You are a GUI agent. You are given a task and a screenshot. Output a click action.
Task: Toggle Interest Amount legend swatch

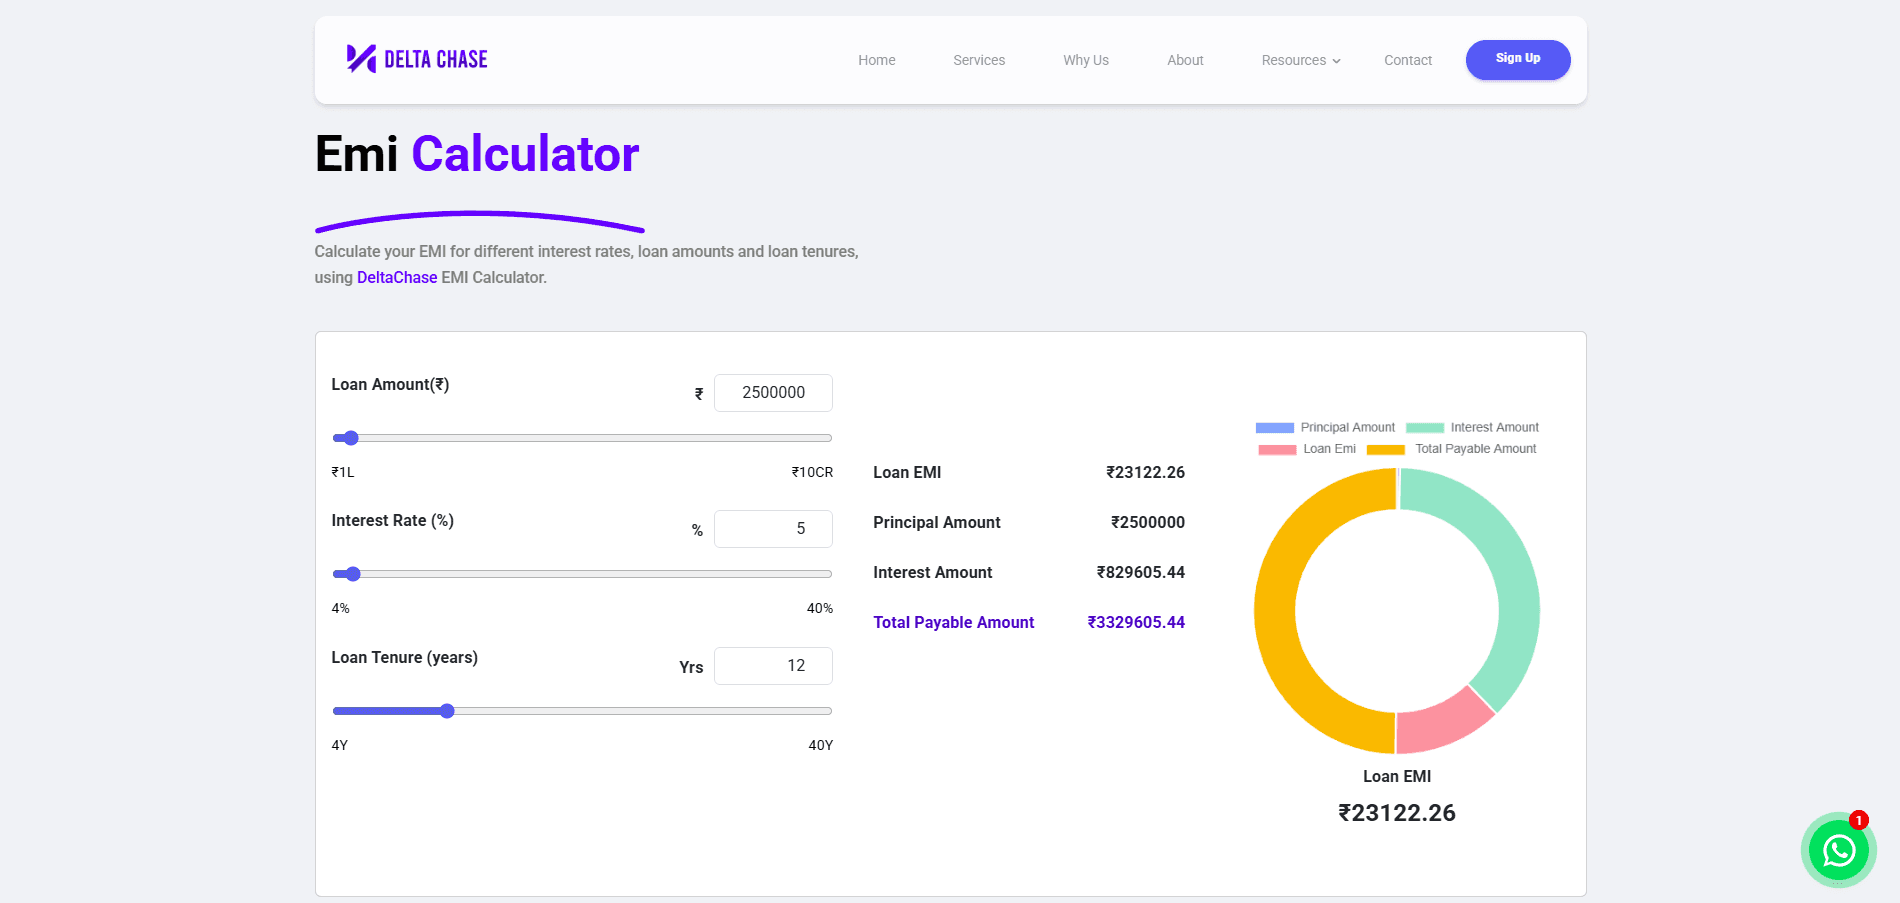tap(1425, 428)
